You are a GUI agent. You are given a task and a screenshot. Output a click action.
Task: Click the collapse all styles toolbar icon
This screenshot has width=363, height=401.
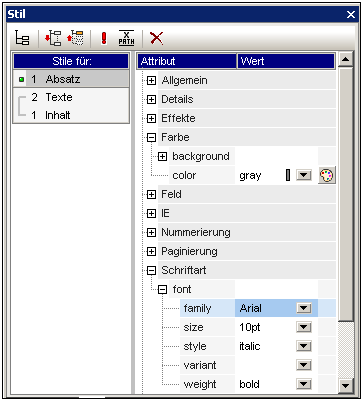(76, 39)
